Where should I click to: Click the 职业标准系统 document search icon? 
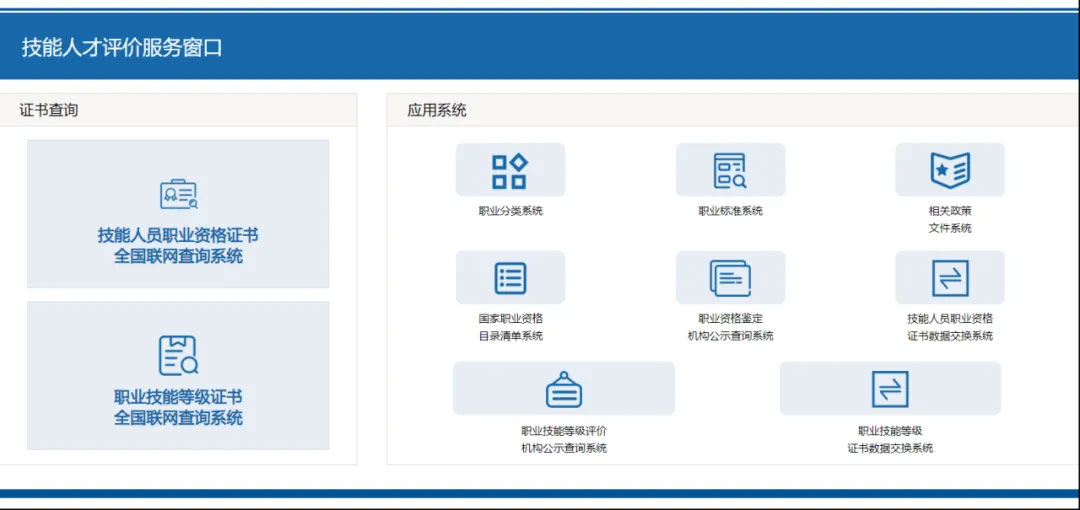(730, 171)
